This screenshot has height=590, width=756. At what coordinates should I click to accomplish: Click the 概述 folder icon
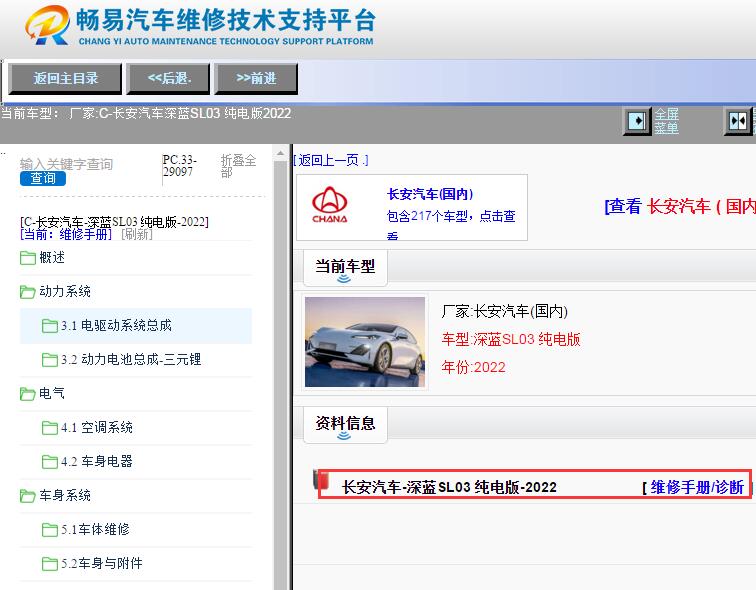point(27,258)
